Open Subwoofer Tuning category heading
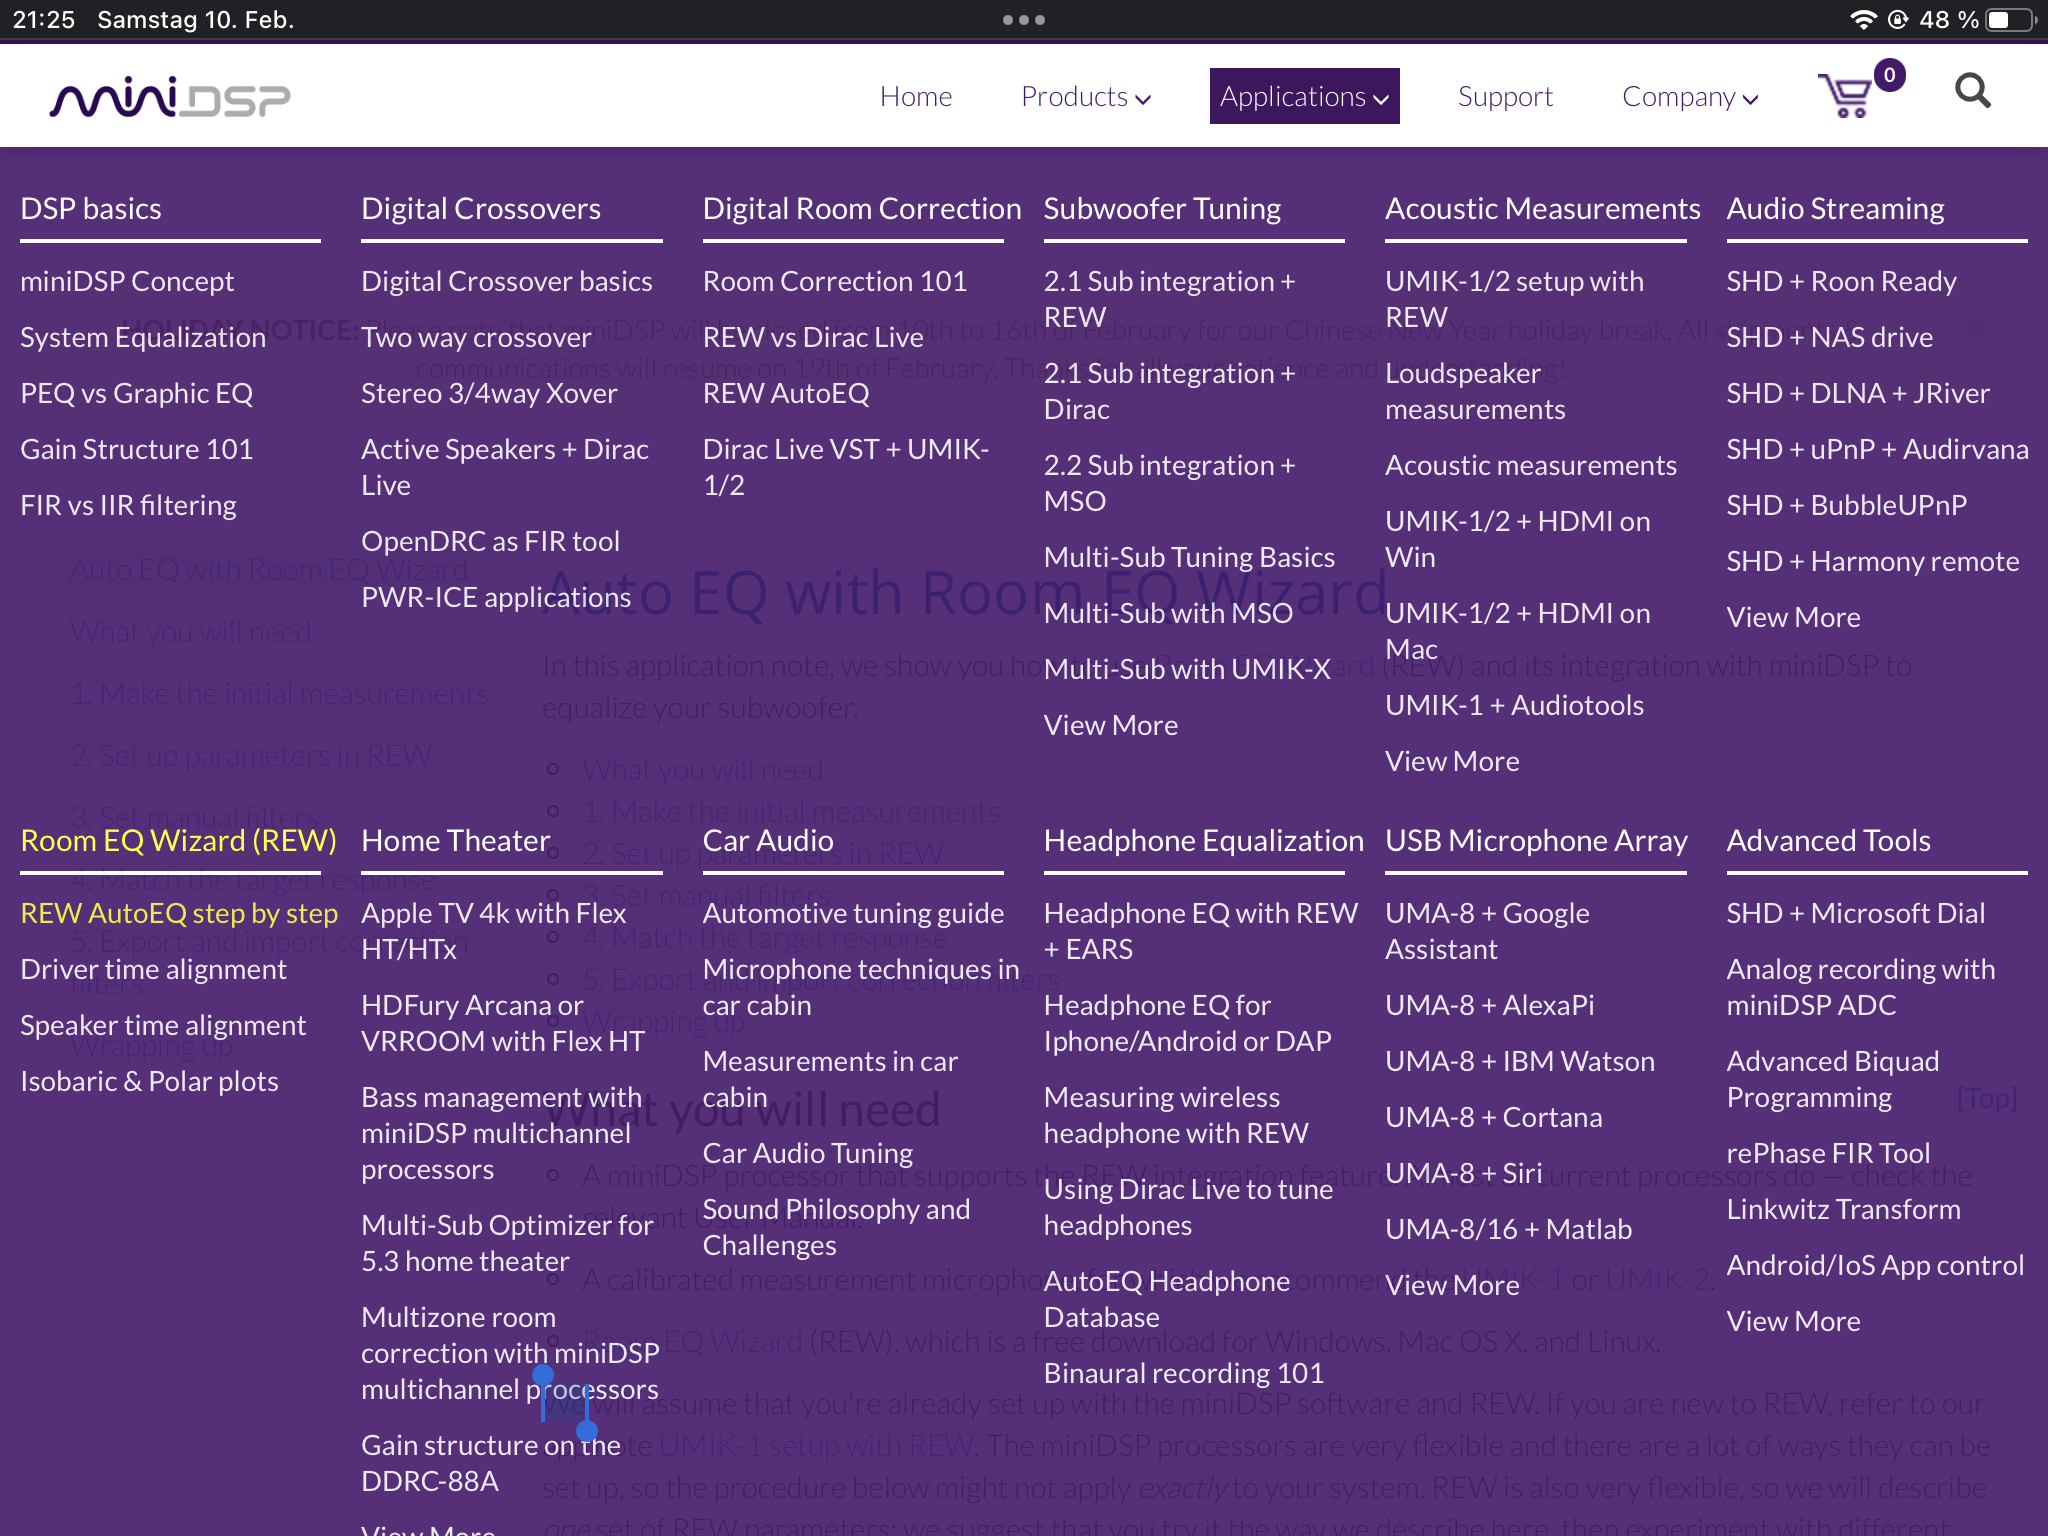Image resolution: width=2048 pixels, height=1536 pixels. click(x=1162, y=208)
